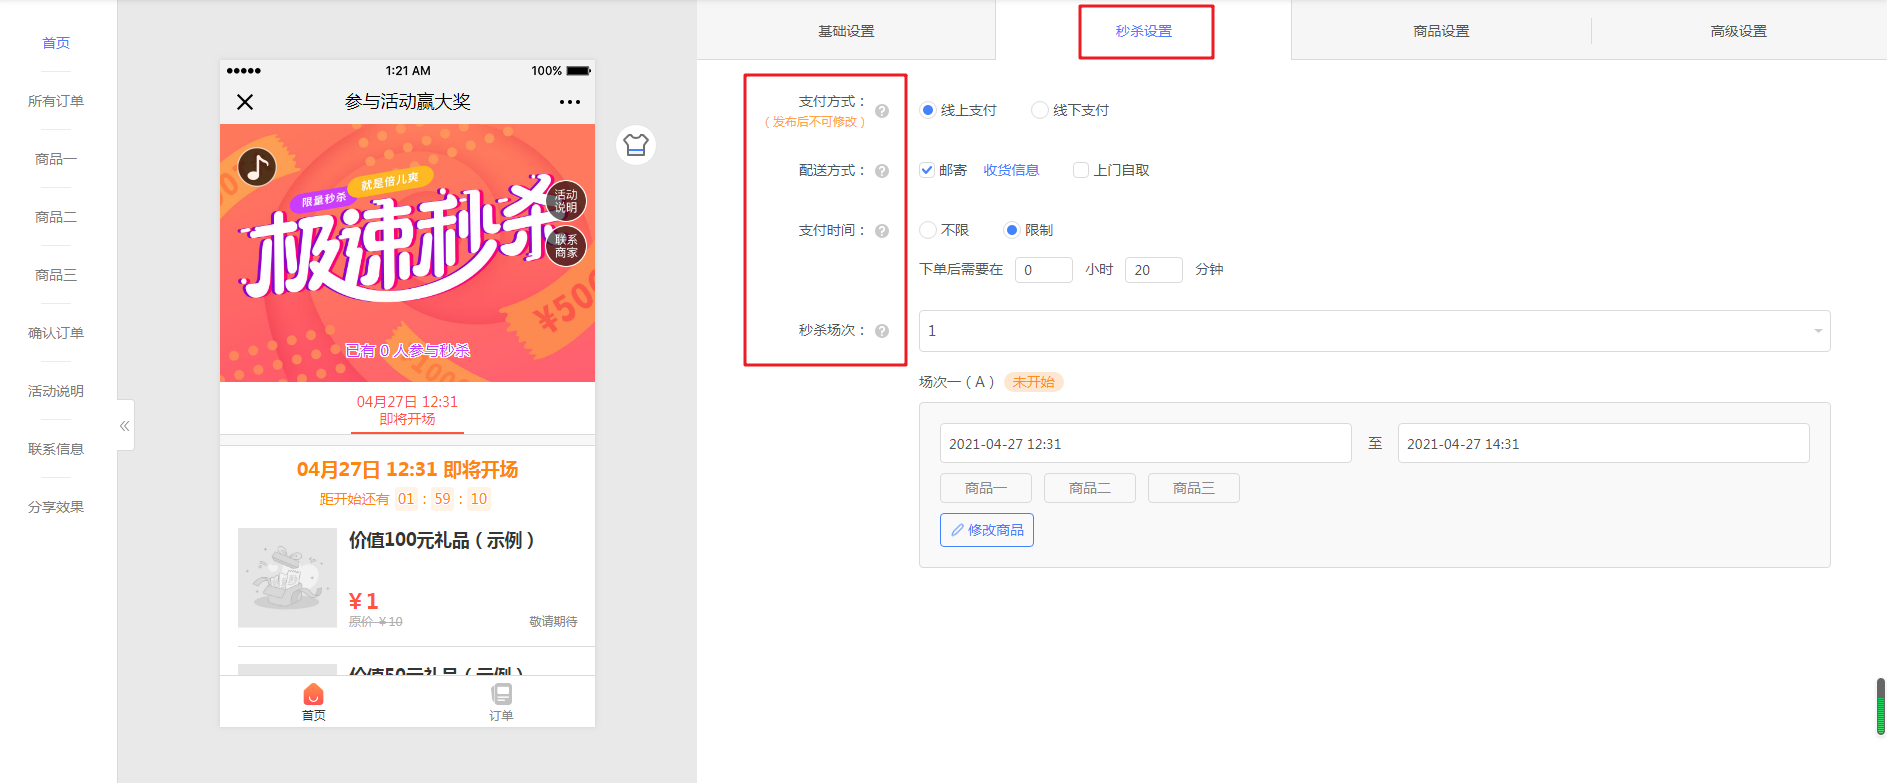This screenshot has height=783, width=1887.
Task: Select the 04月27日 12:31 即将开场 session tab
Action: point(407,410)
